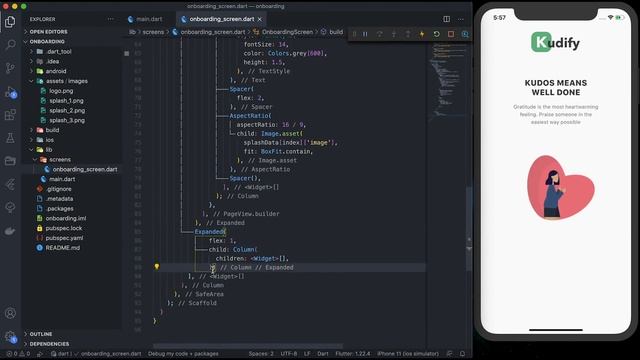Open pubspec.lock file
The width and height of the screenshot is (640, 360).
click(64, 228)
